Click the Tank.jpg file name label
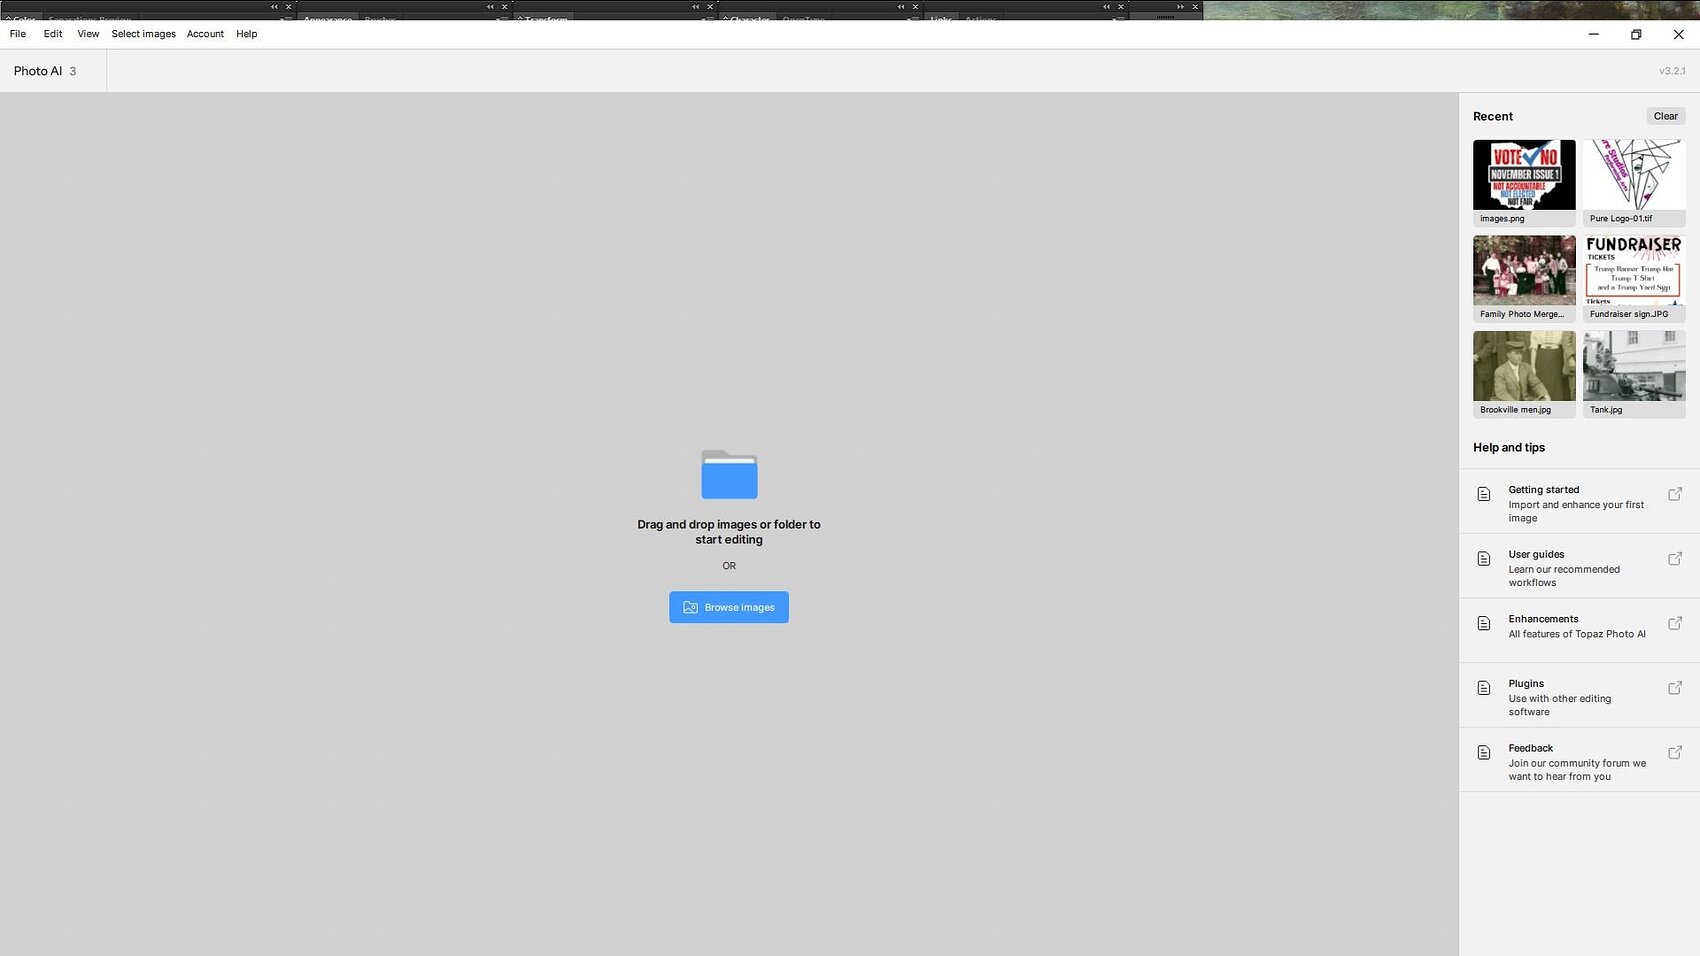The width and height of the screenshot is (1700, 956). coord(1606,410)
